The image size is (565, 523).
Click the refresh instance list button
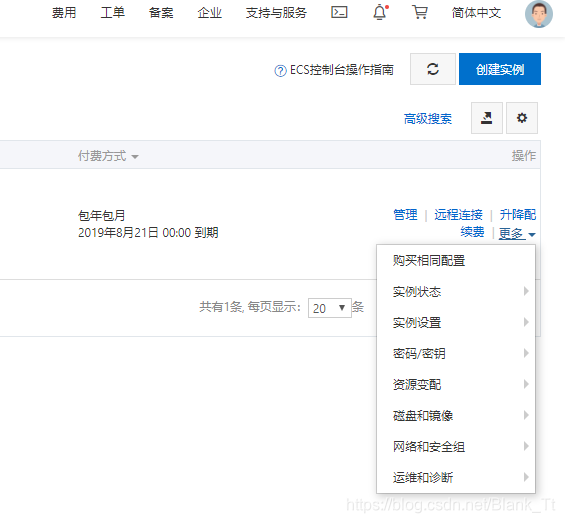pos(433,69)
